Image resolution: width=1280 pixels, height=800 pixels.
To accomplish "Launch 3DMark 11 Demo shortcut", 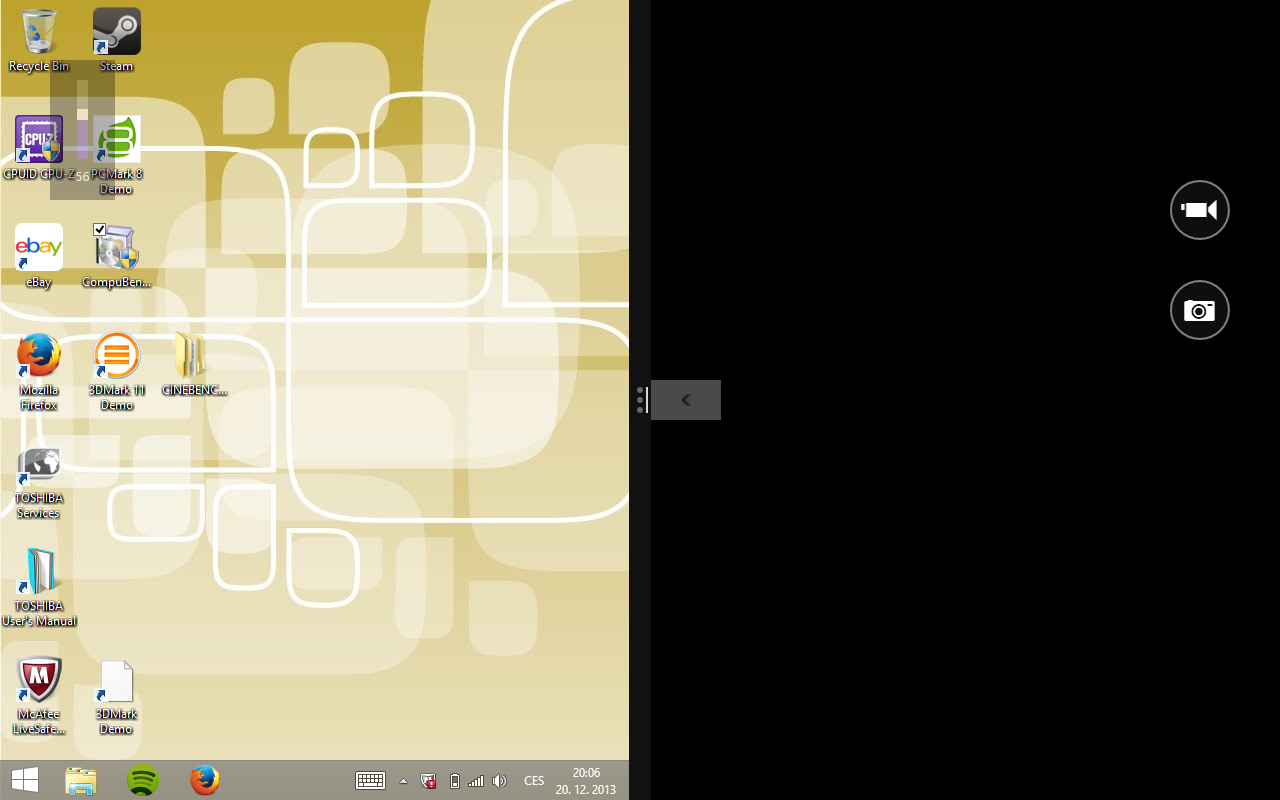I will tap(116, 371).
